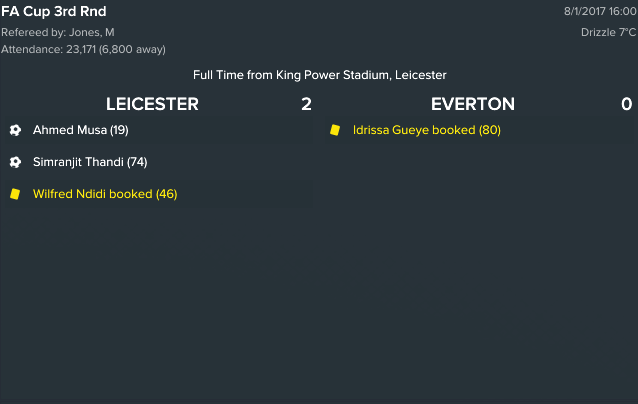Click the goal ball icon beside Simranjit Thandi
This screenshot has width=638, height=404.
(15, 162)
